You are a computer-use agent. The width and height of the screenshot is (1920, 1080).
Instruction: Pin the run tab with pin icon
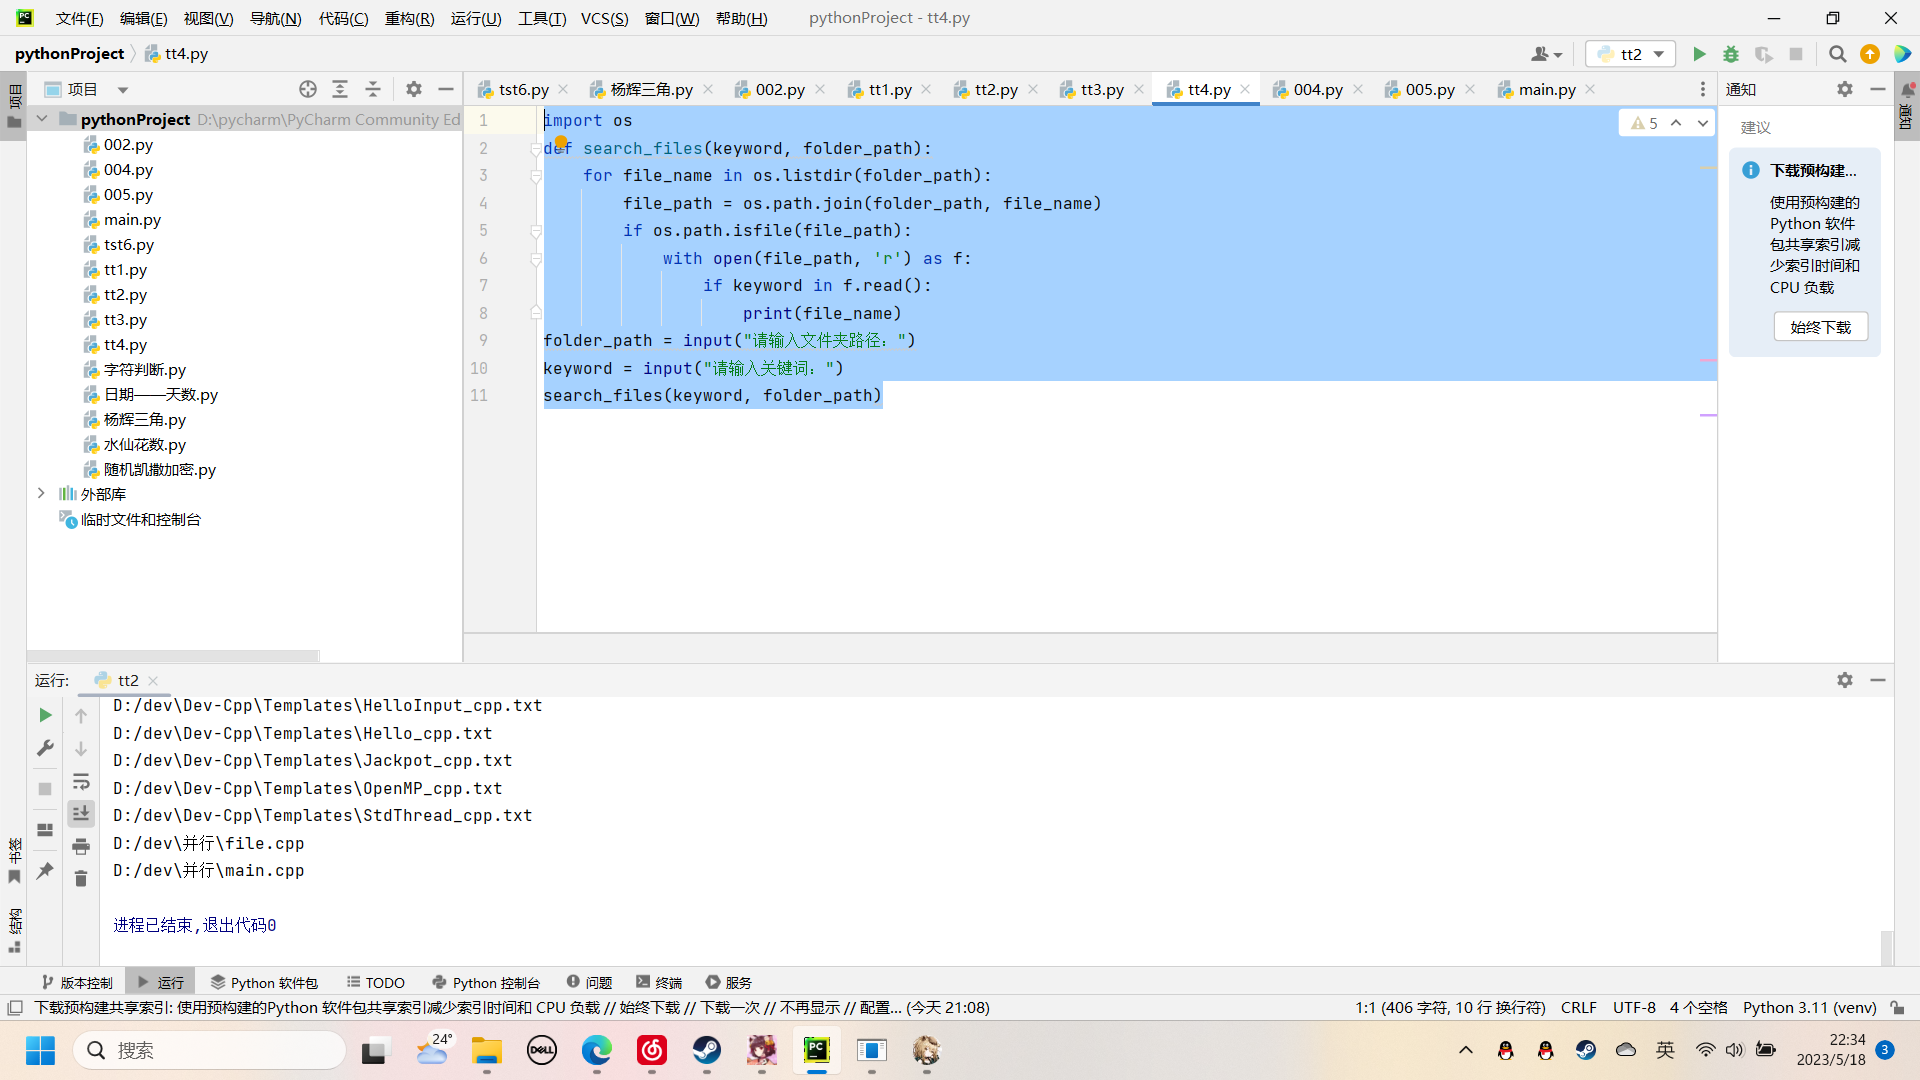click(45, 871)
